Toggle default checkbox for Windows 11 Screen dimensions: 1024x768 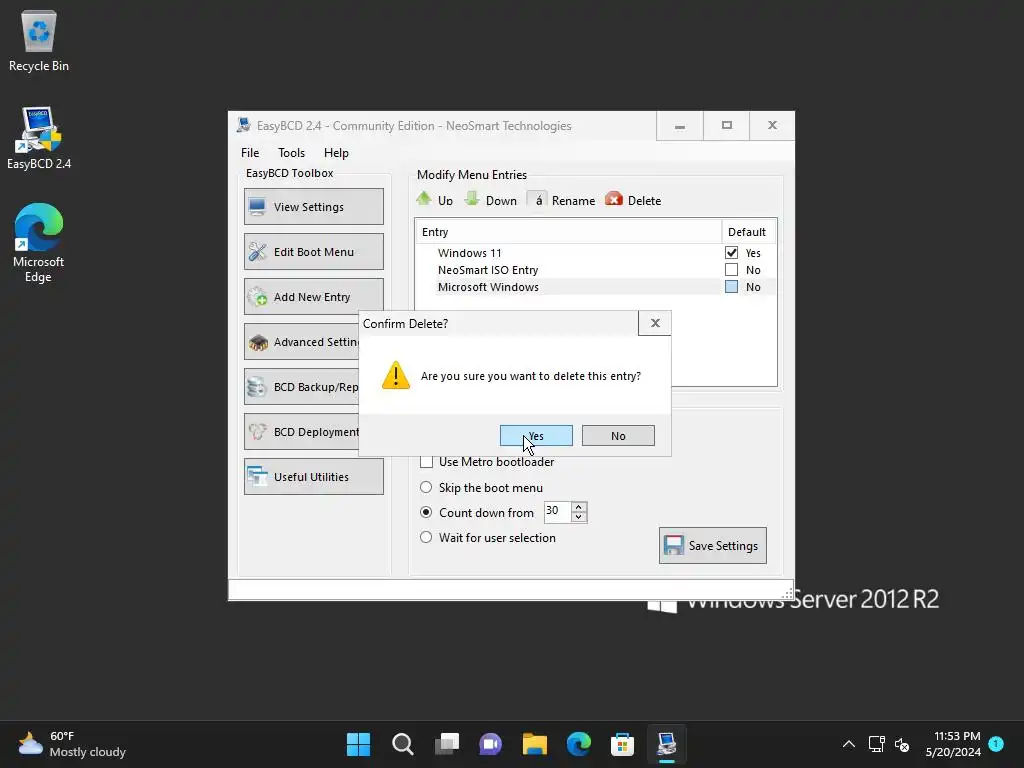[x=731, y=253]
